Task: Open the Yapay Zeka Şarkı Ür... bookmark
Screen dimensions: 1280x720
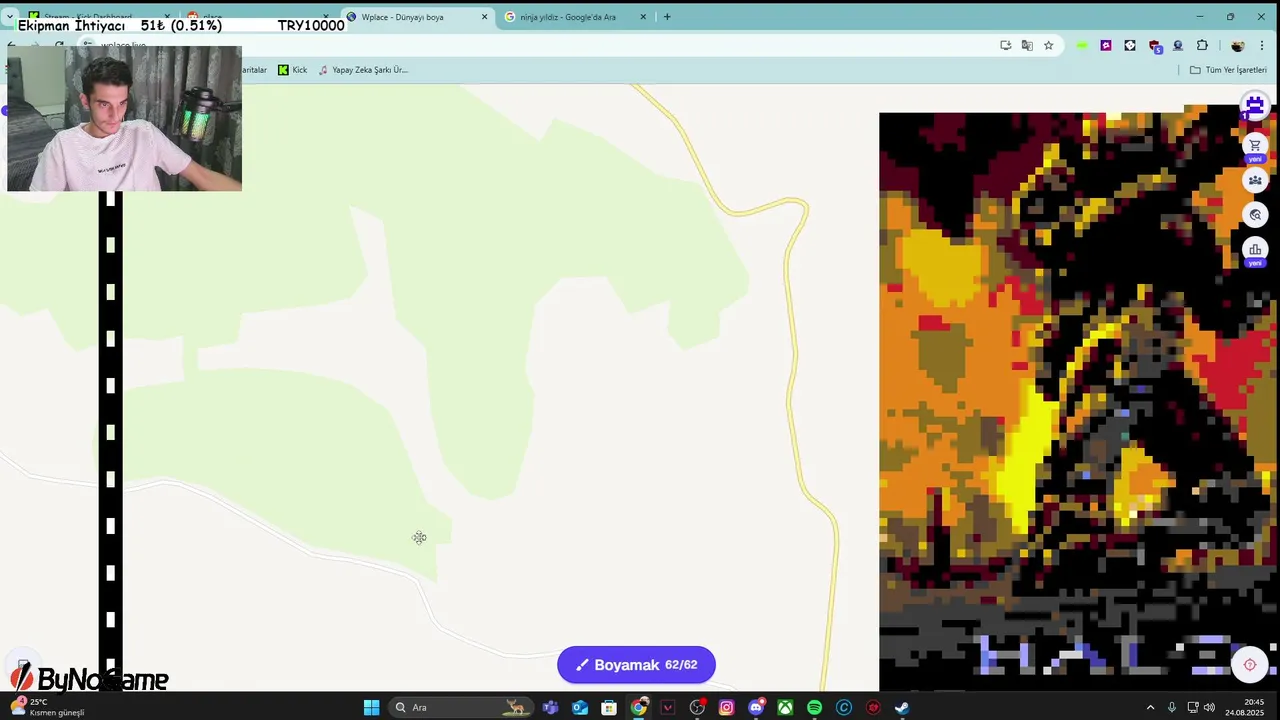Action: 363,70
